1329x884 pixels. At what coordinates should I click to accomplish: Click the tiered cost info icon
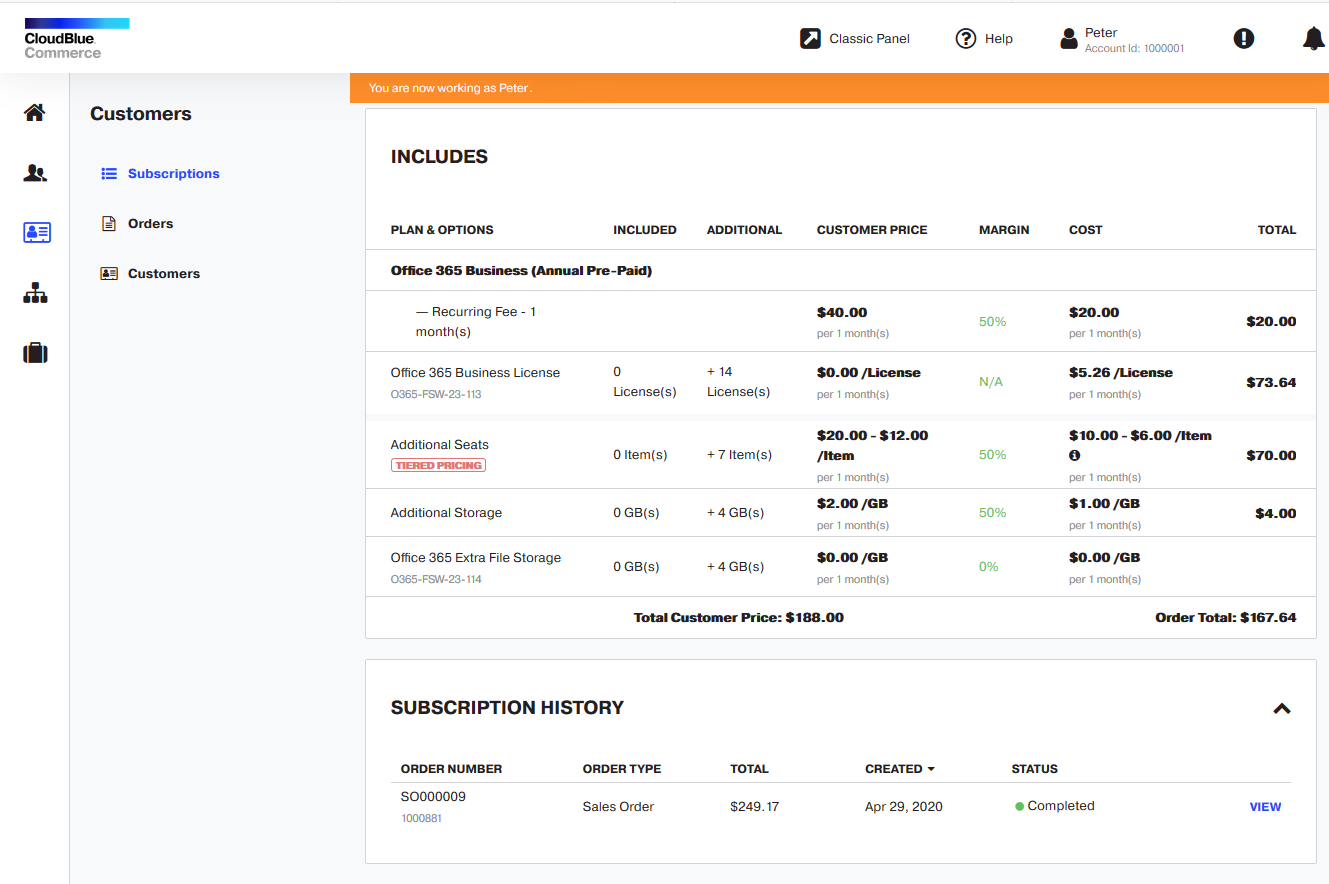pyautogui.click(x=1075, y=455)
